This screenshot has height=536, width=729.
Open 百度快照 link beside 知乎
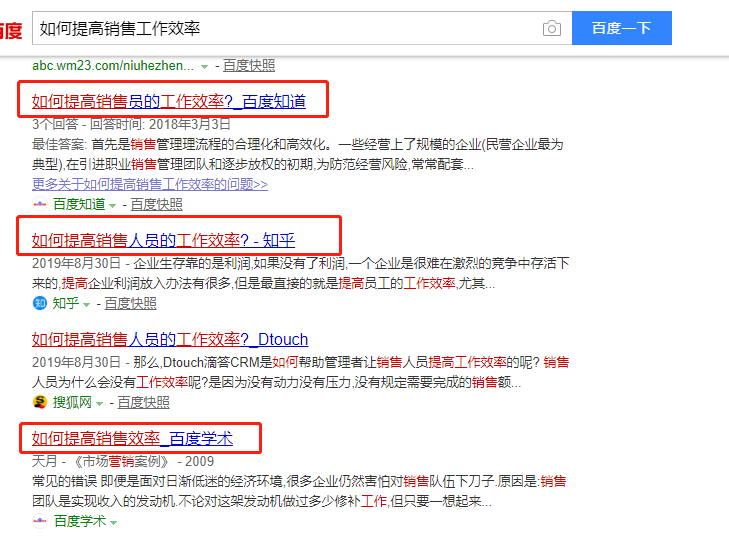pyautogui.click(x=130, y=303)
